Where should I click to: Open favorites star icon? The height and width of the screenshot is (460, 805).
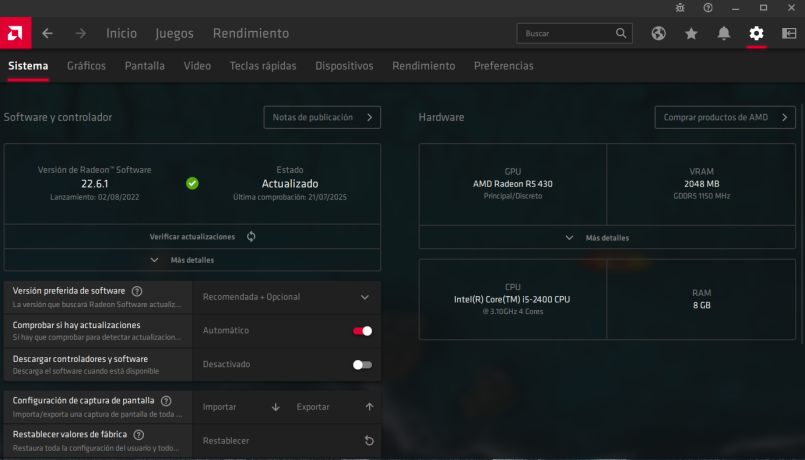pyautogui.click(x=691, y=33)
